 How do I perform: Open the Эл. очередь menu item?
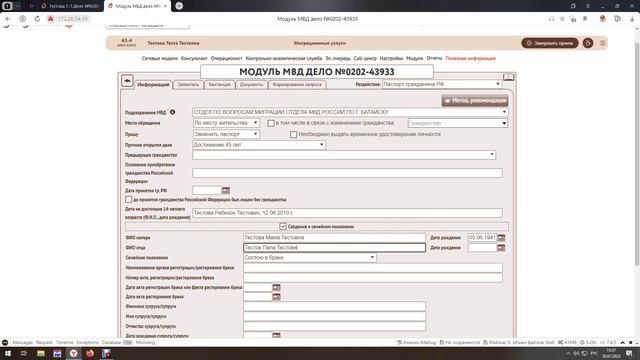[338, 58]
